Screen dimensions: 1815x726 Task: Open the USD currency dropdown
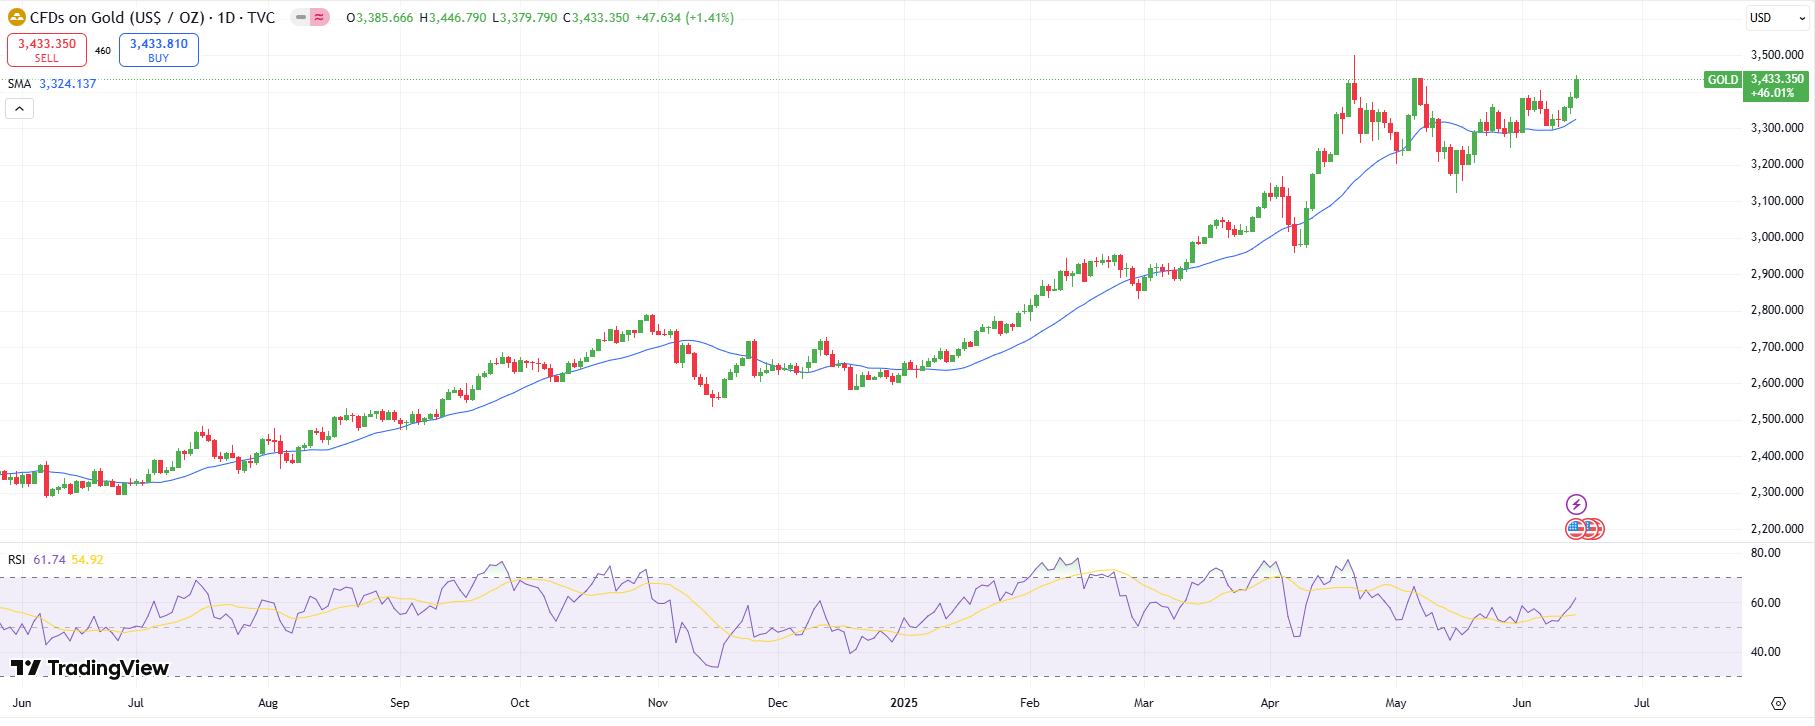(x=1777, y=18)
